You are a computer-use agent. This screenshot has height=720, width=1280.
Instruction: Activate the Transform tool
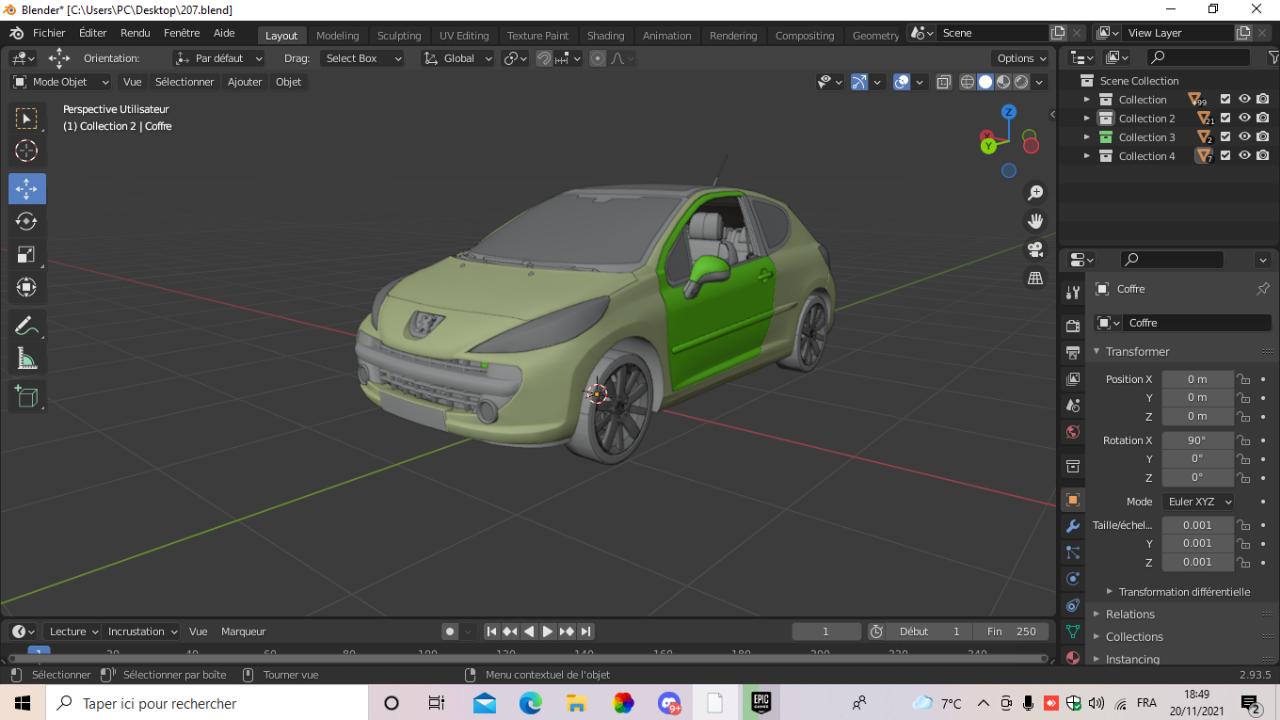coord(27,287)
